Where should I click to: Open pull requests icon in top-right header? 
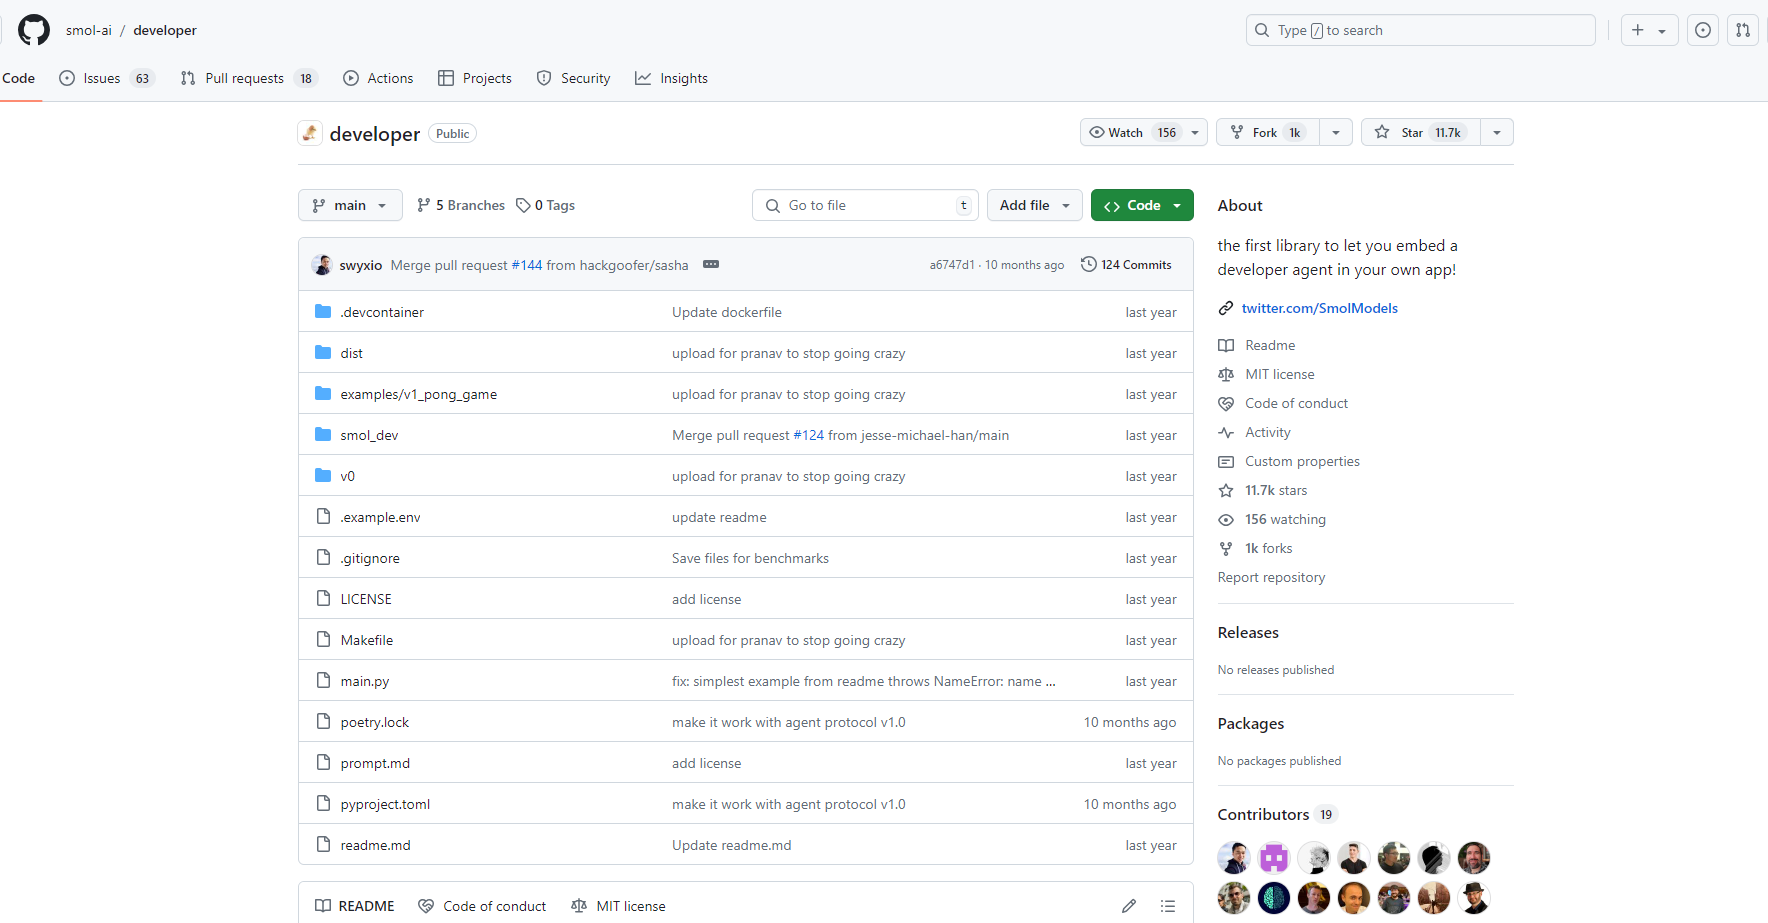click(x=1743, y=30)
